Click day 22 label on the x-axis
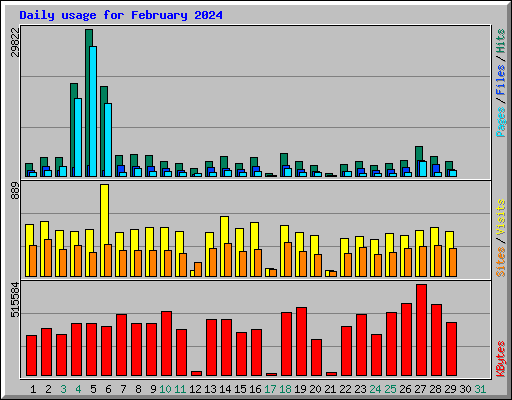The width and height of the screenshot is (512, 400). [x=345, y=389]
